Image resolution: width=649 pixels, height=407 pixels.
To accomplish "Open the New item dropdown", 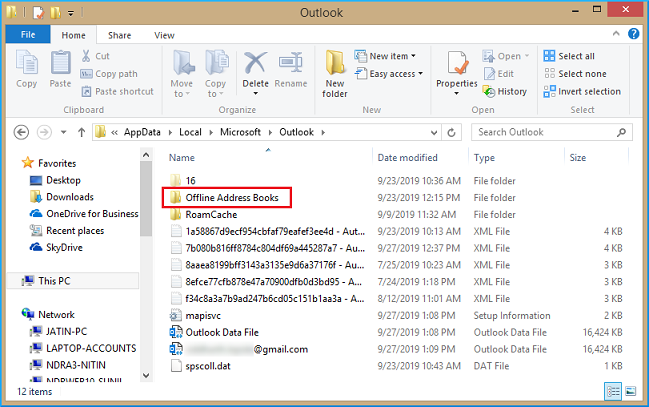I will coord(385,56).
